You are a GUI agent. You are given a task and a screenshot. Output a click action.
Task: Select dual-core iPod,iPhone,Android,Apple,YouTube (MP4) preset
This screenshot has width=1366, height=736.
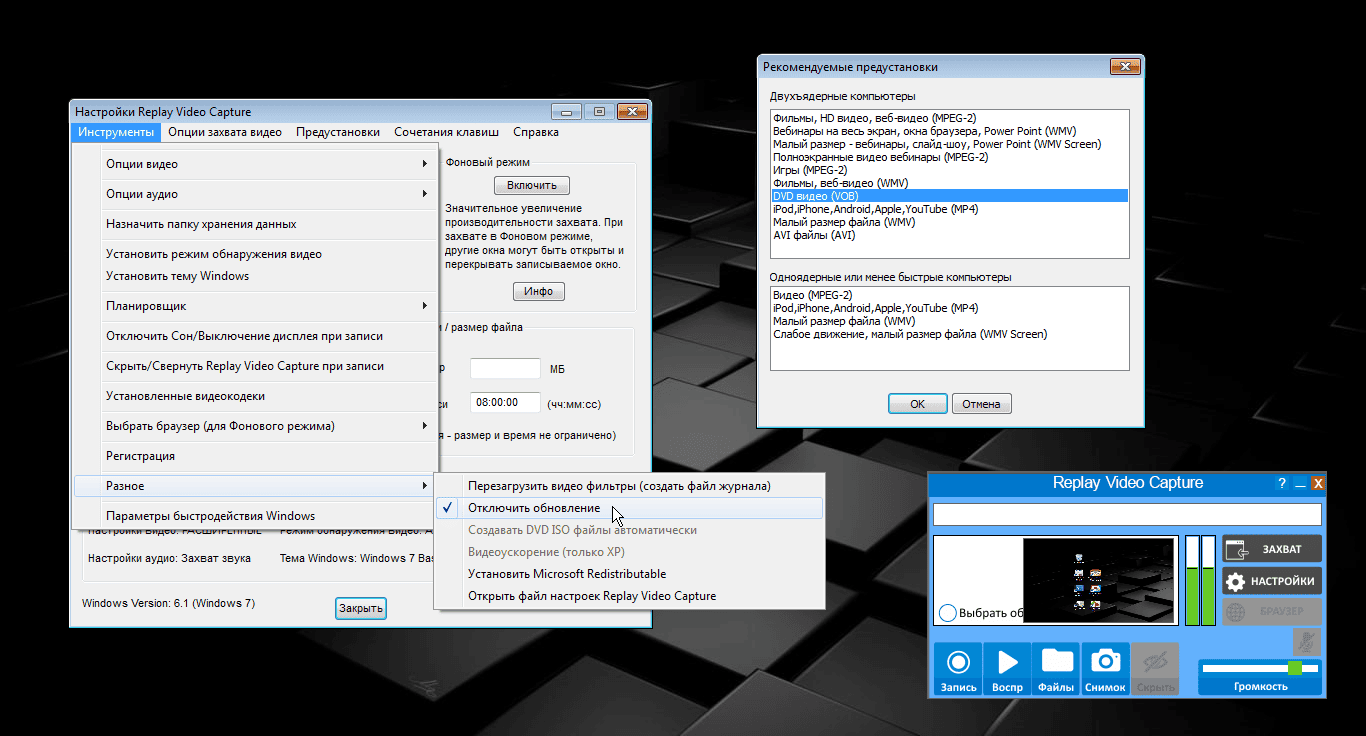(950, 209)
